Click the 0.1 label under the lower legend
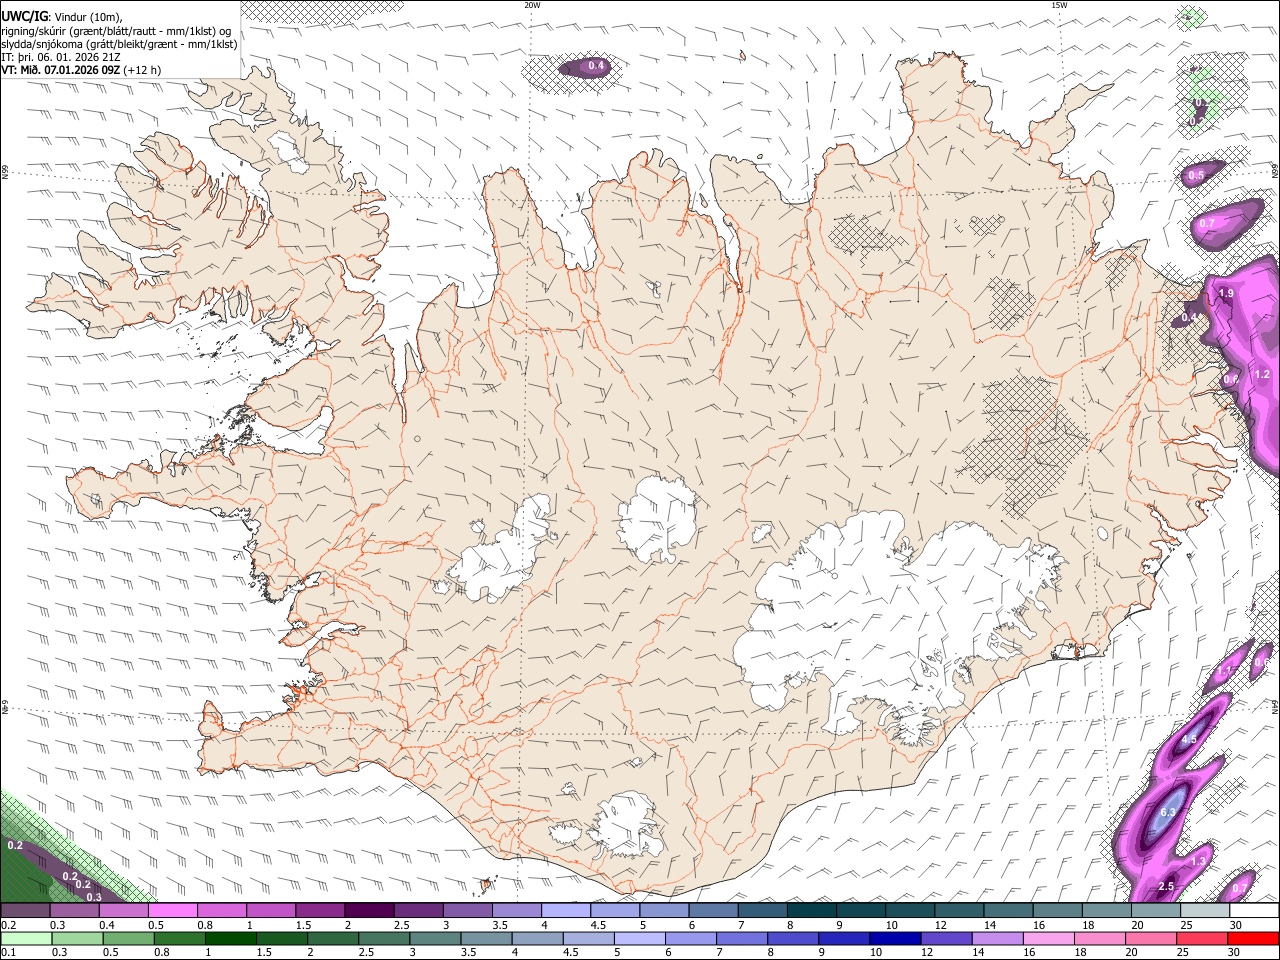Viewport: 1280px width, 960px height. pos(9,953)
